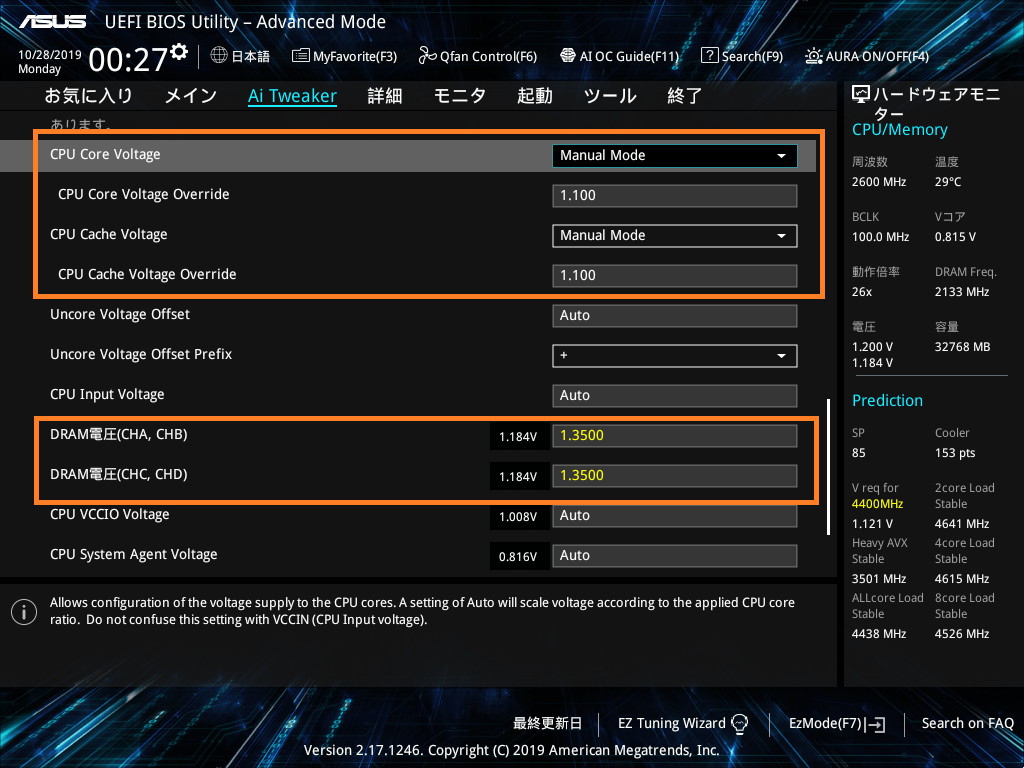Click the 4400MHz V req value

click(x=877, y=504)
